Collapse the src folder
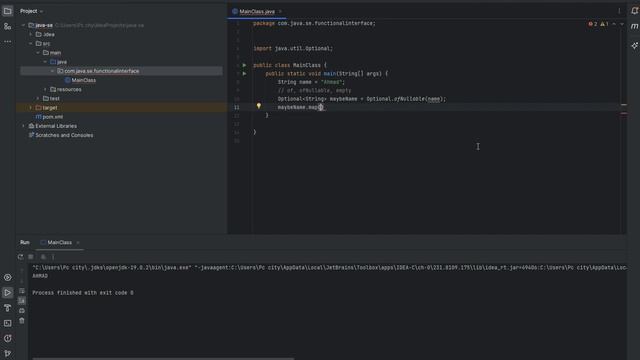 [x=31, y=44]
